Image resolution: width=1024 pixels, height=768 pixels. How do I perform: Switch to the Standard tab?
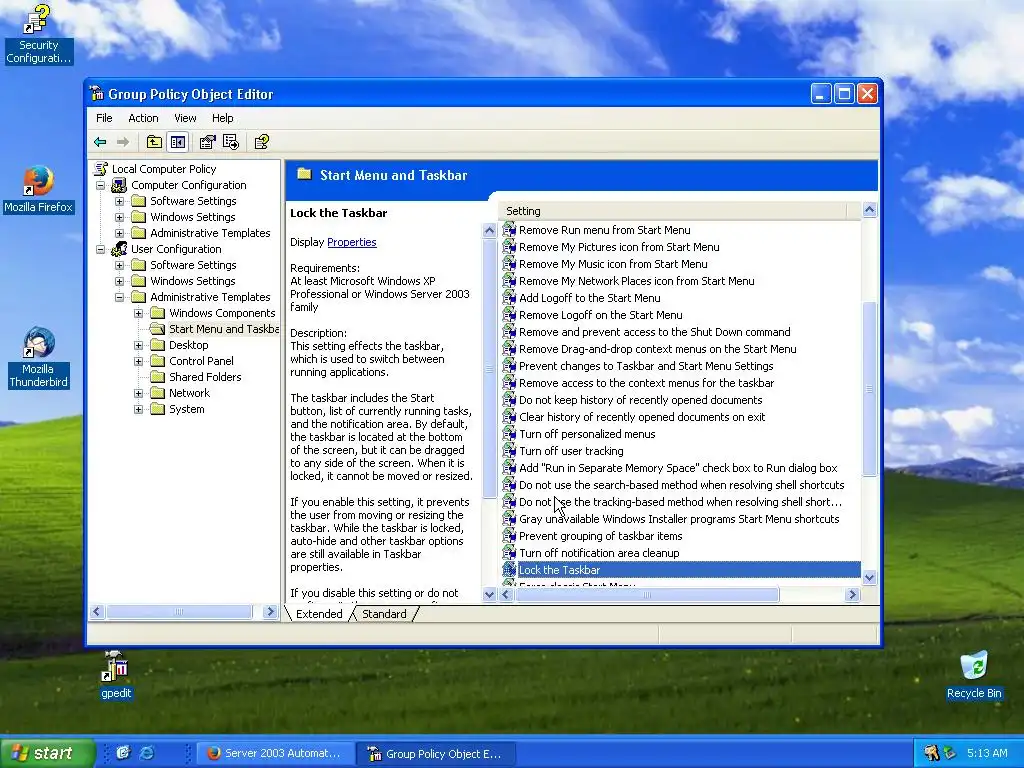pos(384,614)
